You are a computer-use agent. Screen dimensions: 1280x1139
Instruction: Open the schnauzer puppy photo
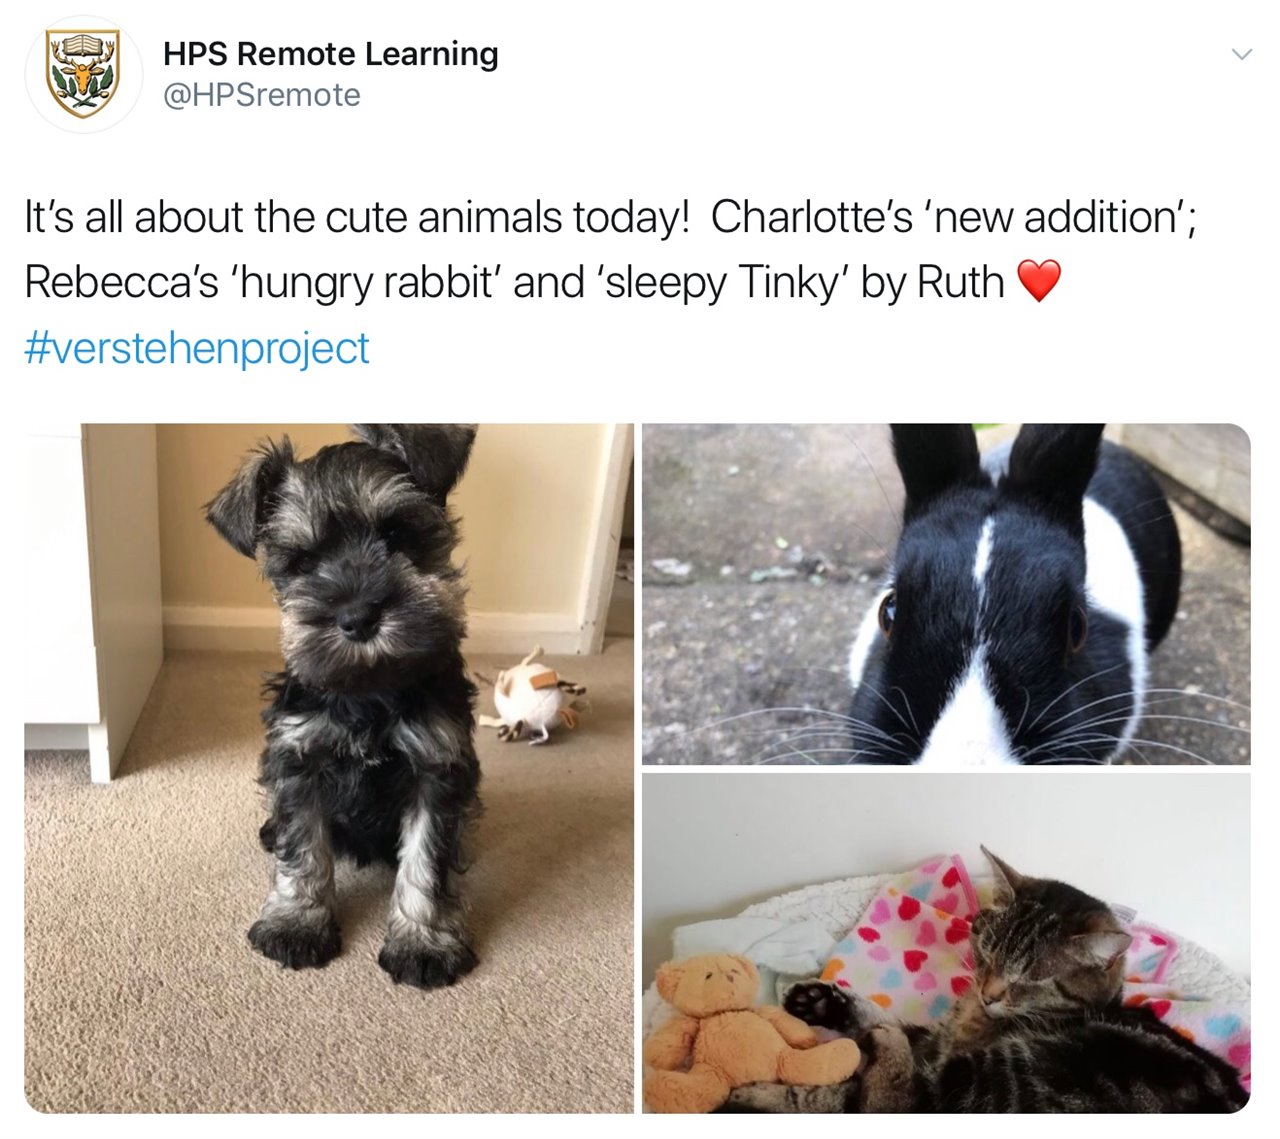pyautogui.click(x=329, y=768)
